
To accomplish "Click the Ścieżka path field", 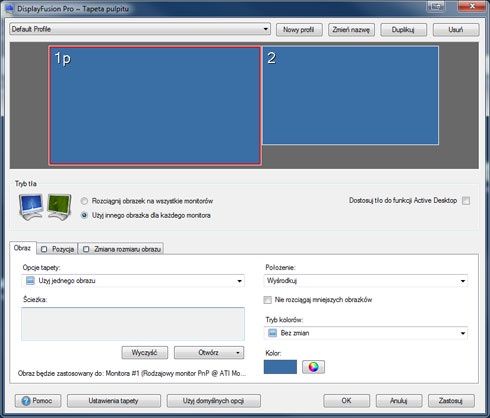I will 133,324.
